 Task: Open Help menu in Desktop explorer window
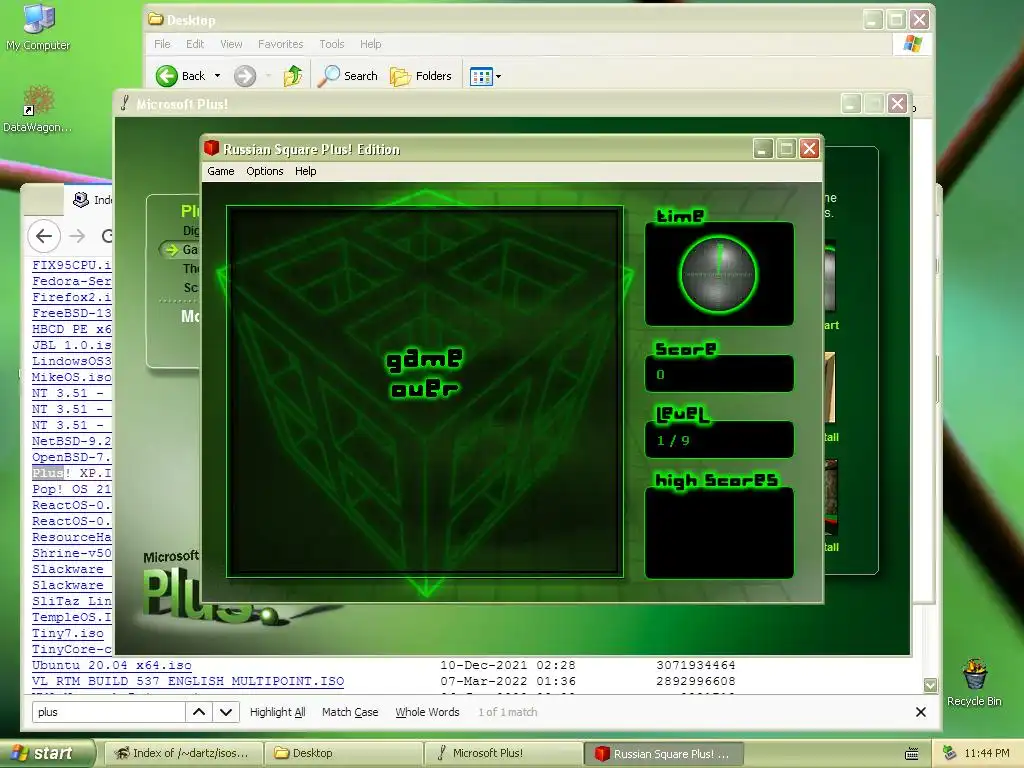[x=370, y=44]
